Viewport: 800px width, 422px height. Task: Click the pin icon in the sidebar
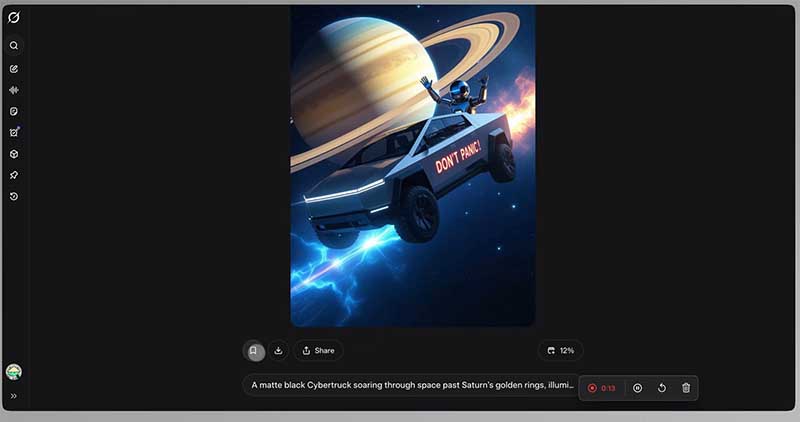pos(14,175)
